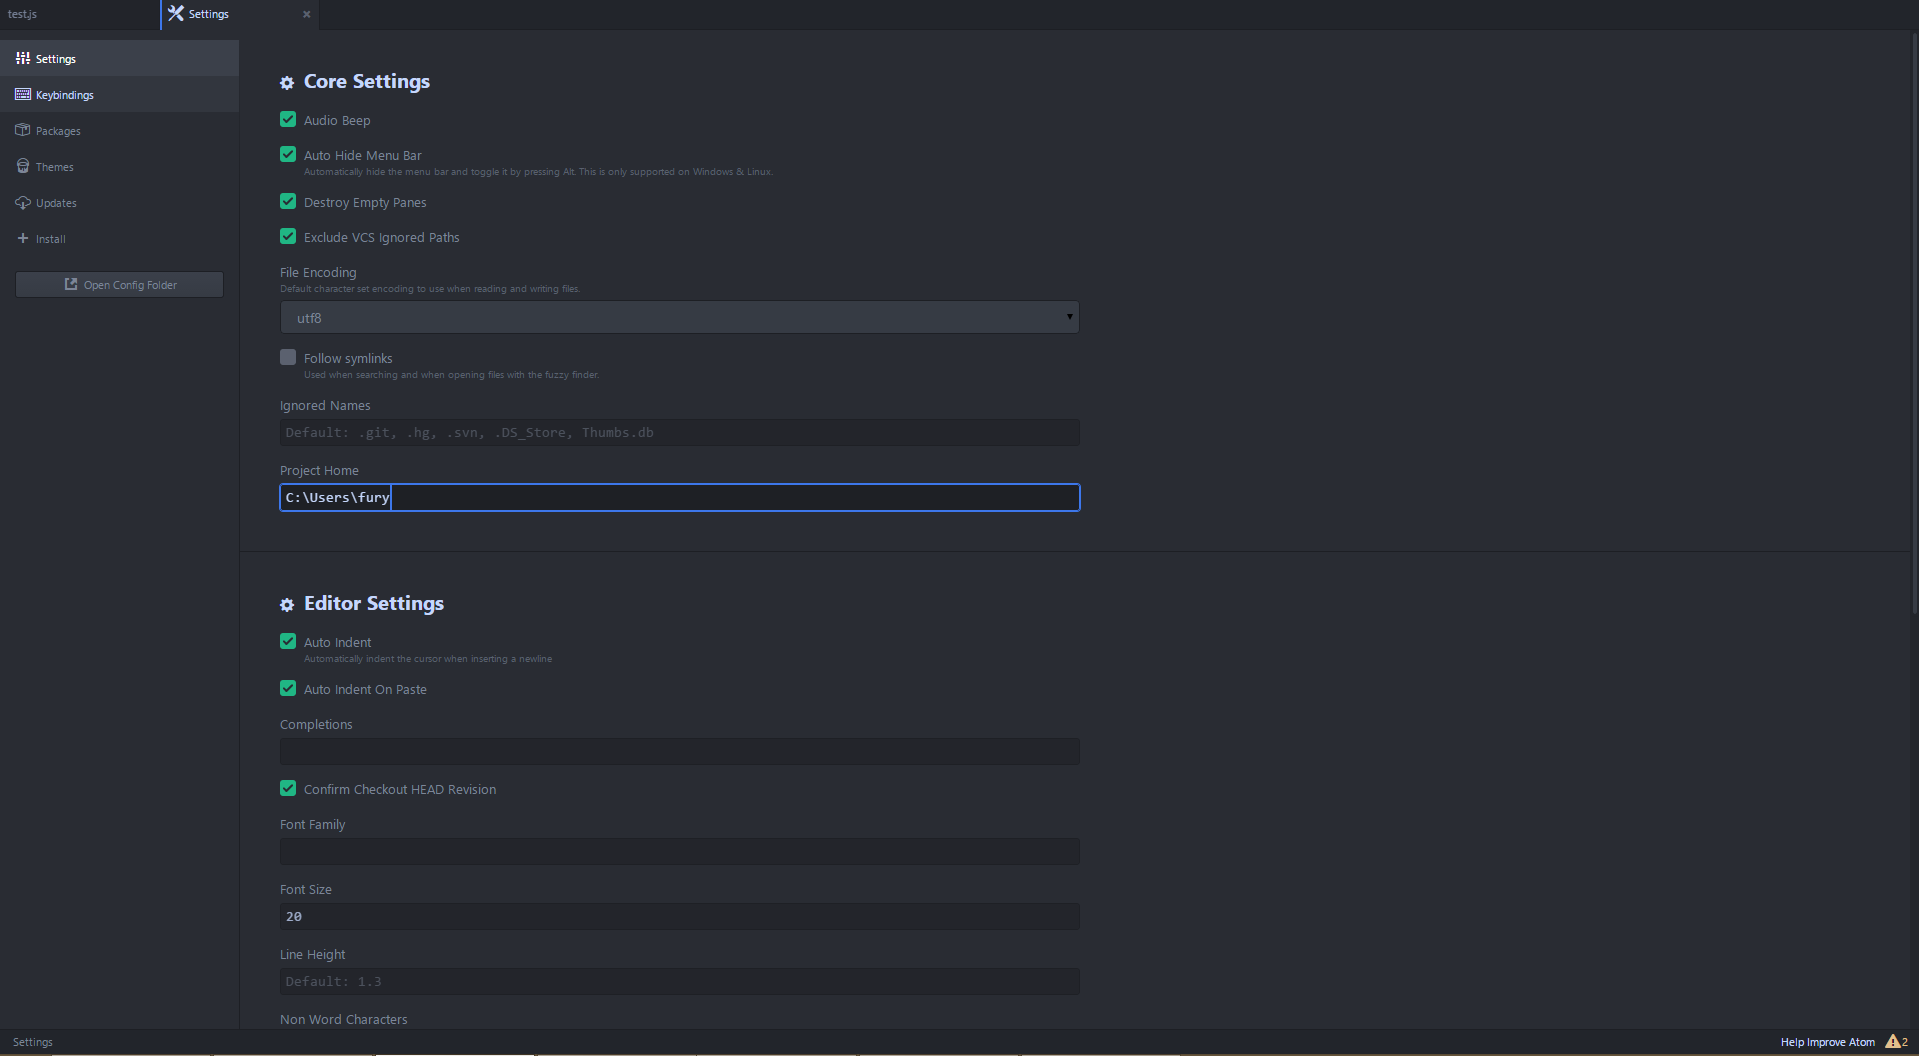This screenshot has width=1919, height=1056.
Task: Uncheck the Audio Beep checkbox
Action: (288, 120)
